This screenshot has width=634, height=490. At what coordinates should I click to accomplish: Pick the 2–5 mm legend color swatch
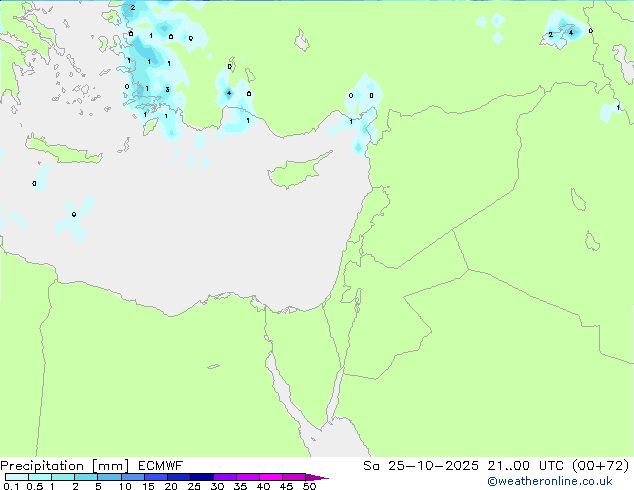[x=86, y=477]
